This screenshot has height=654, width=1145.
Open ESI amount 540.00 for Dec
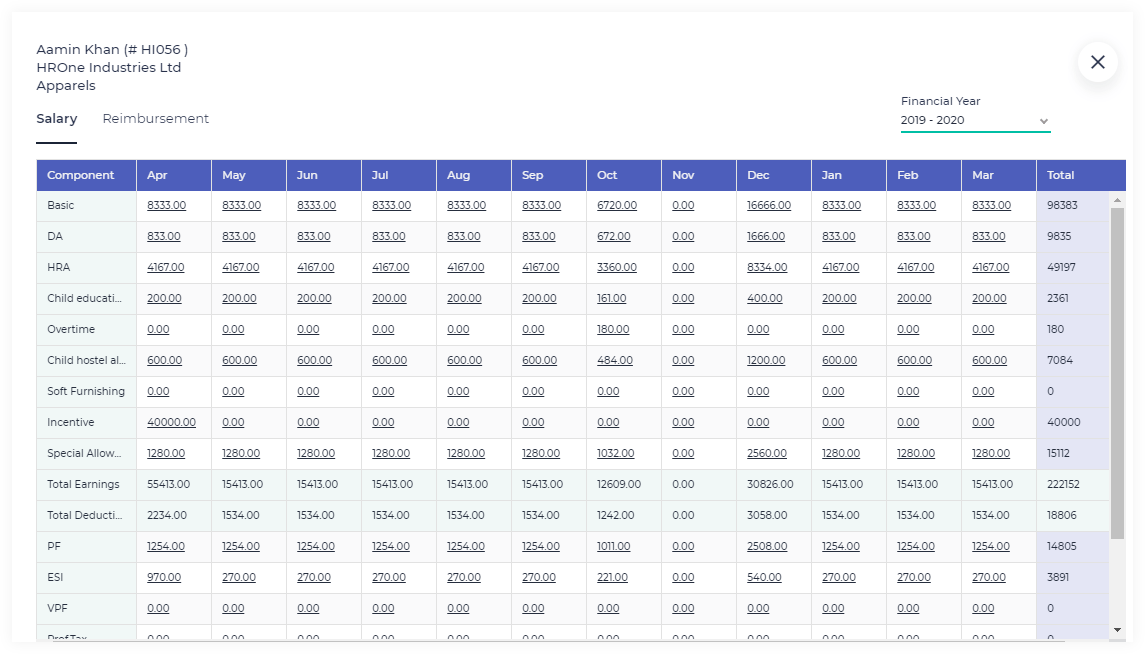[x=764, y=577]
